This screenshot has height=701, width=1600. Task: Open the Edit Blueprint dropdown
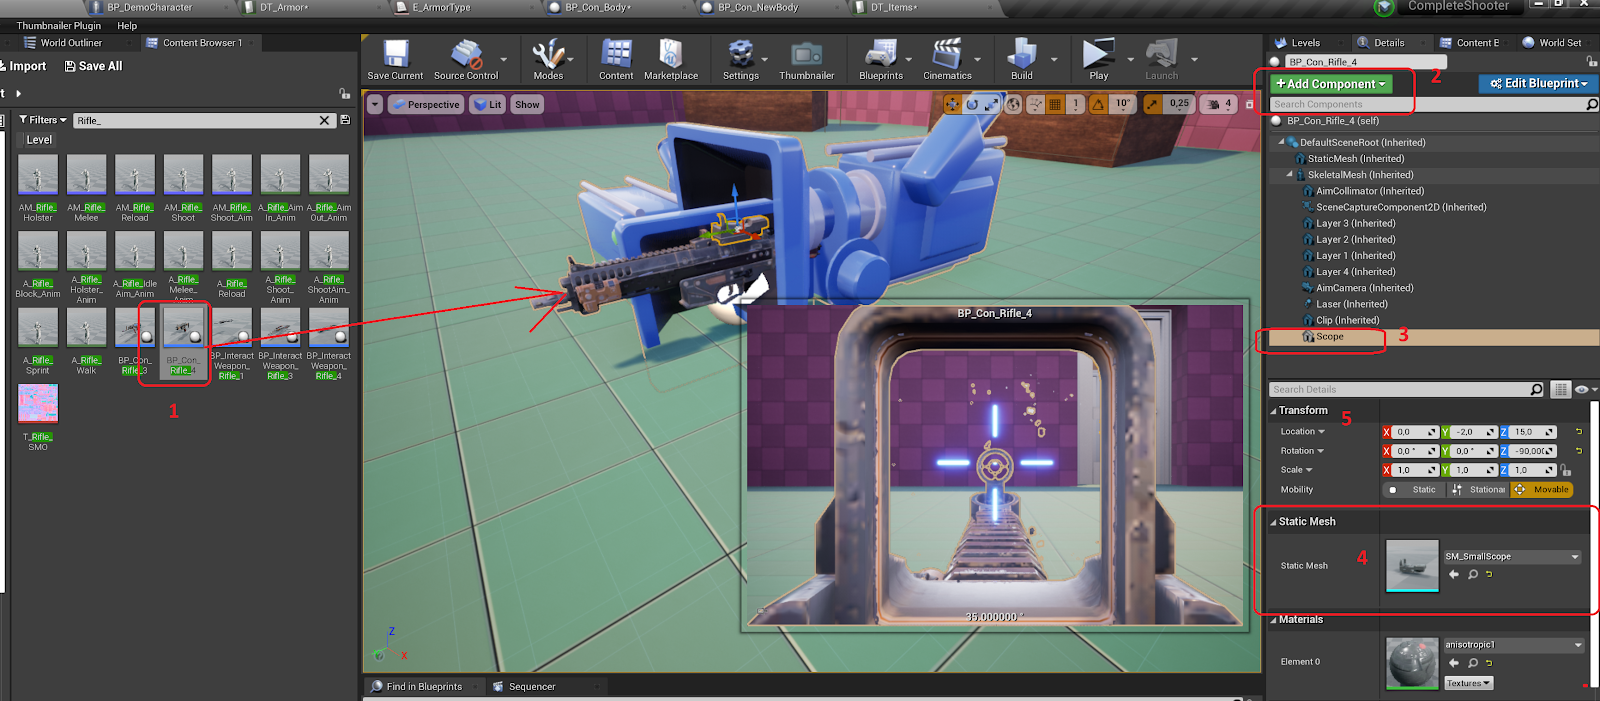(x=1538, y=84)
